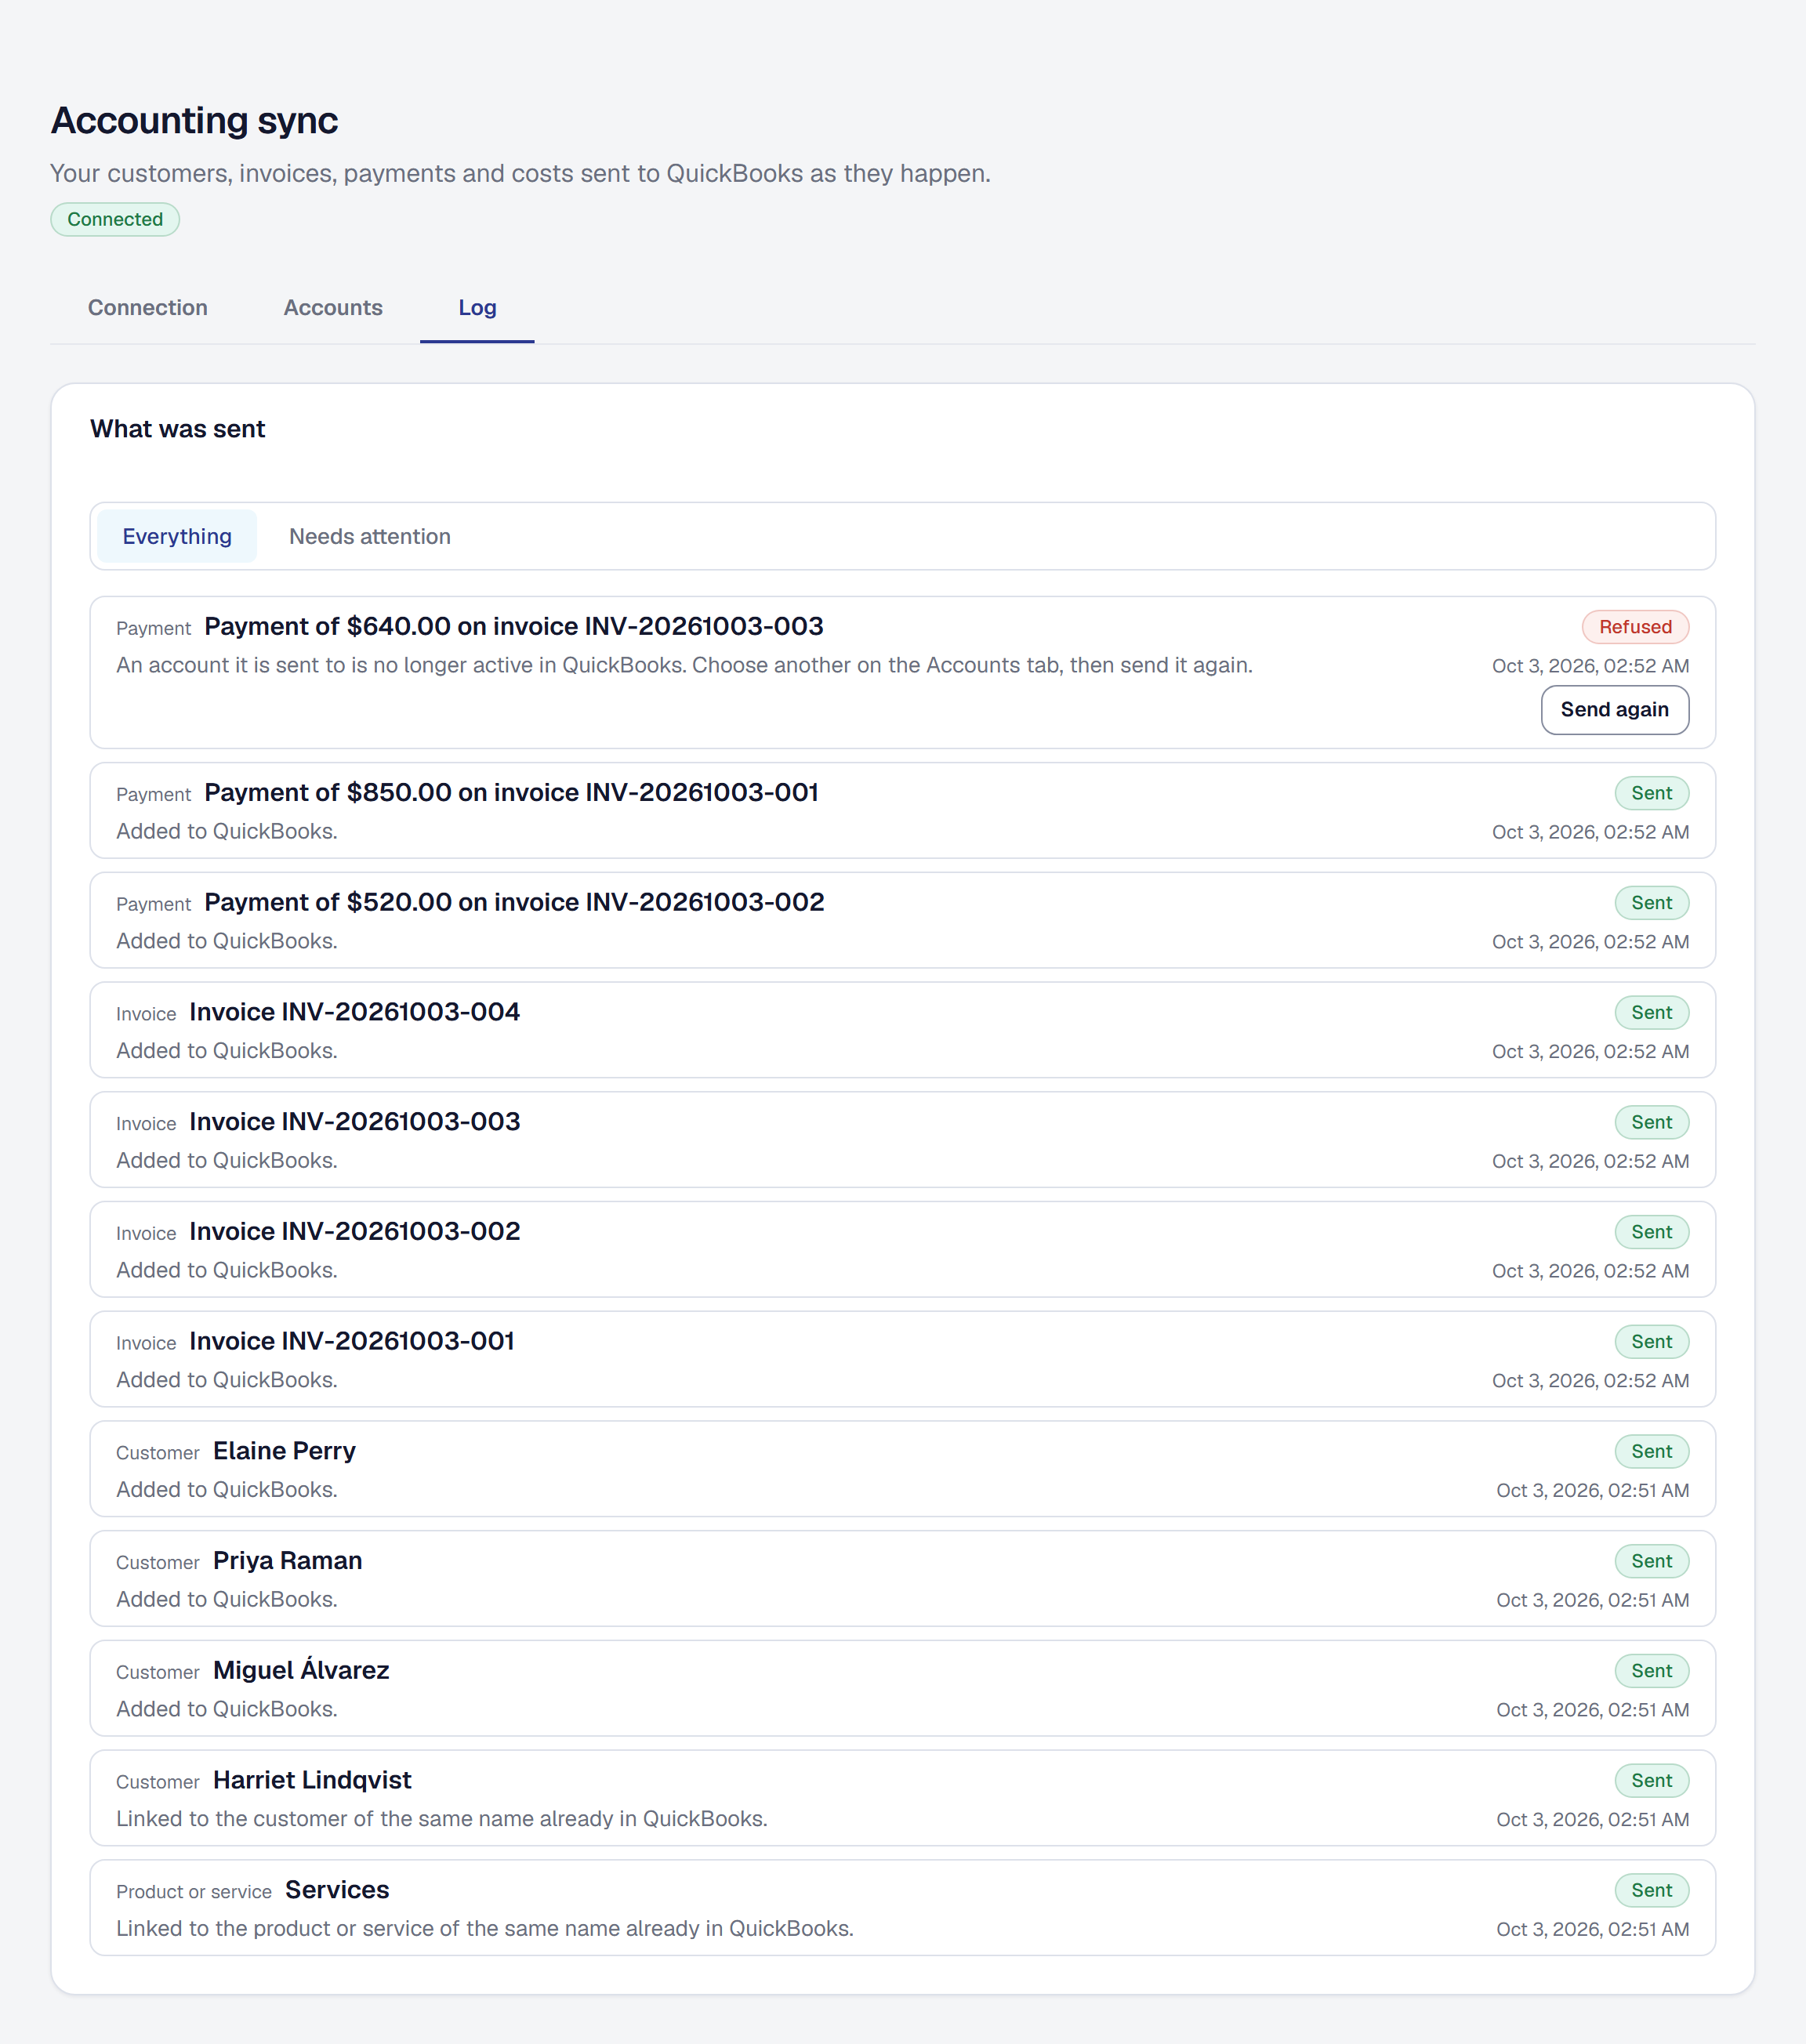
Task: Click the Sent badge for Priya Raman
Action: (1651, 1561)
